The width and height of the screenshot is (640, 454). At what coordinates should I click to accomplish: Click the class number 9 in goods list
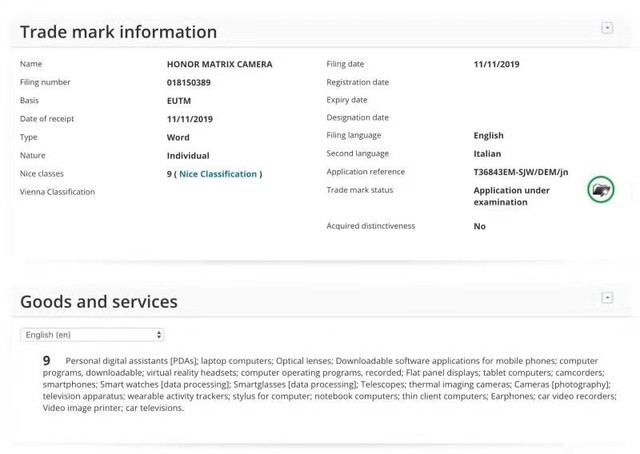(x=47, y=360)
